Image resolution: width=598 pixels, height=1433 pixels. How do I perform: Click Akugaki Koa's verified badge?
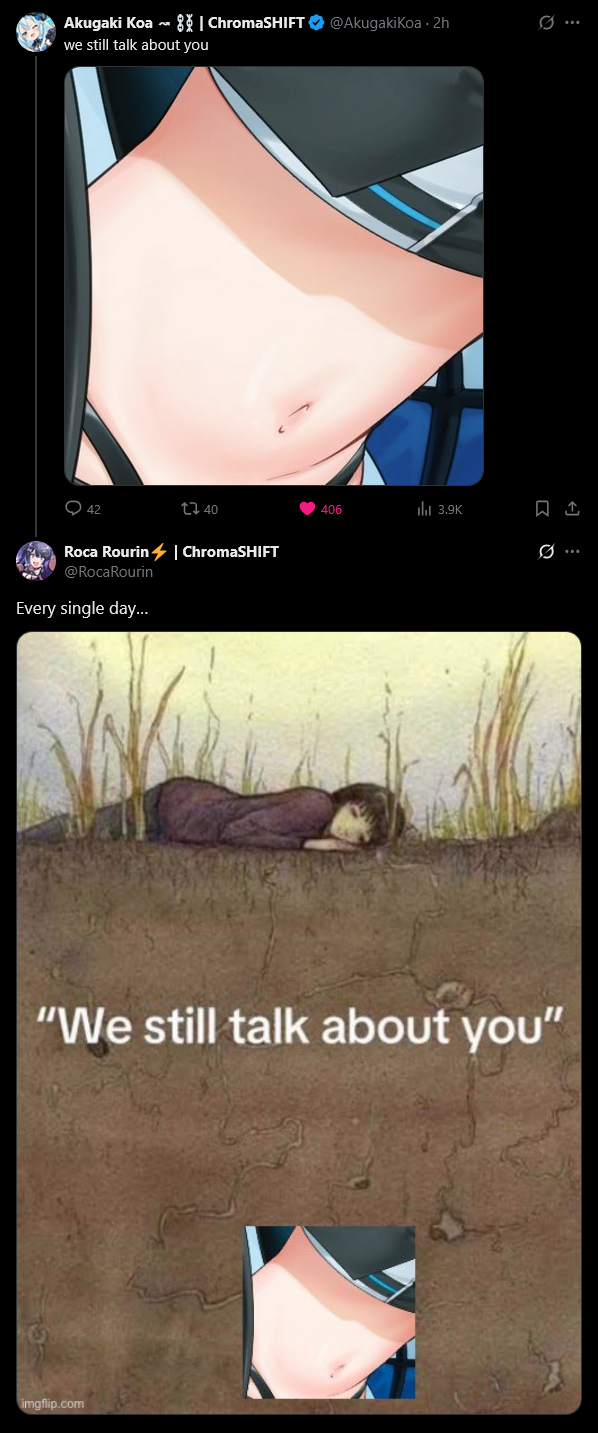(316, 23)
